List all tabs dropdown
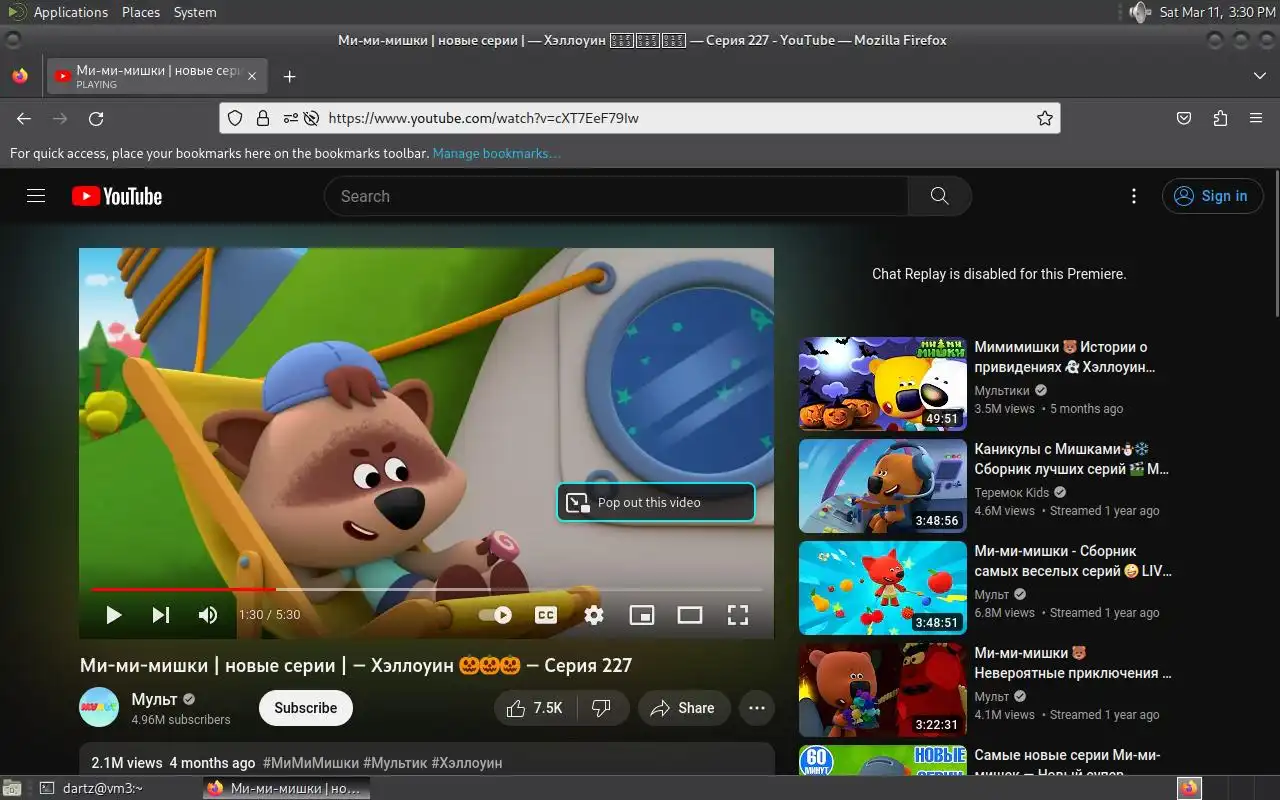Screen dimensions: 1280x800 [x=1259, y=76]
